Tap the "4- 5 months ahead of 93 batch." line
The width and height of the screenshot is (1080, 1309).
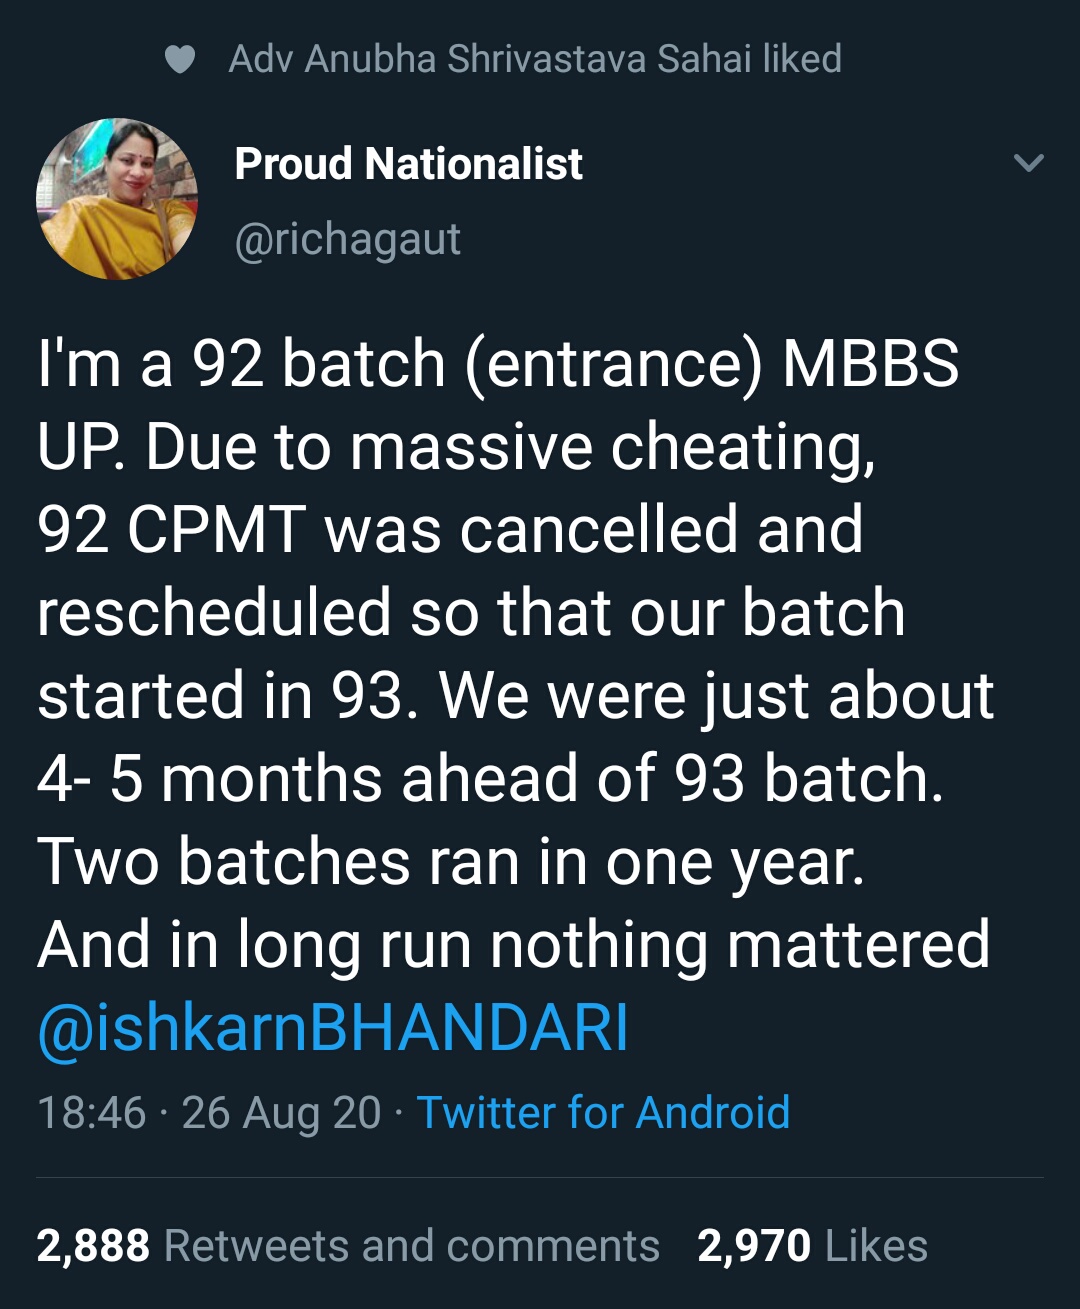click(490, 779)
